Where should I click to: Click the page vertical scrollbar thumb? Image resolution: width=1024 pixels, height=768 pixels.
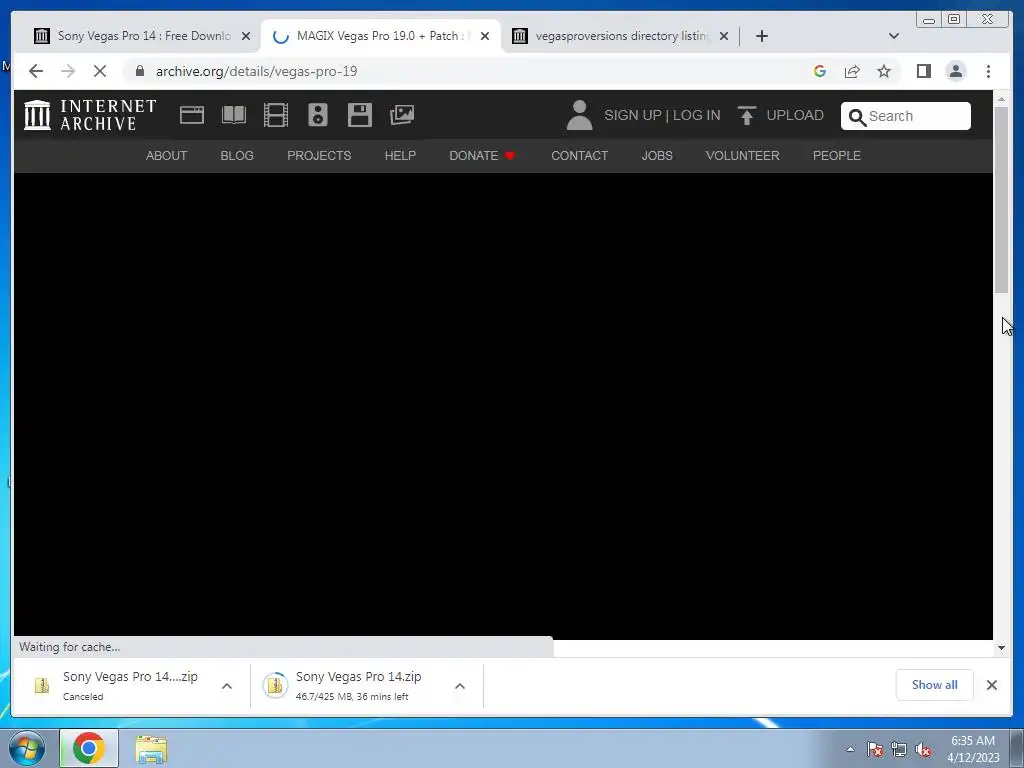click(x=1001, y=199)
